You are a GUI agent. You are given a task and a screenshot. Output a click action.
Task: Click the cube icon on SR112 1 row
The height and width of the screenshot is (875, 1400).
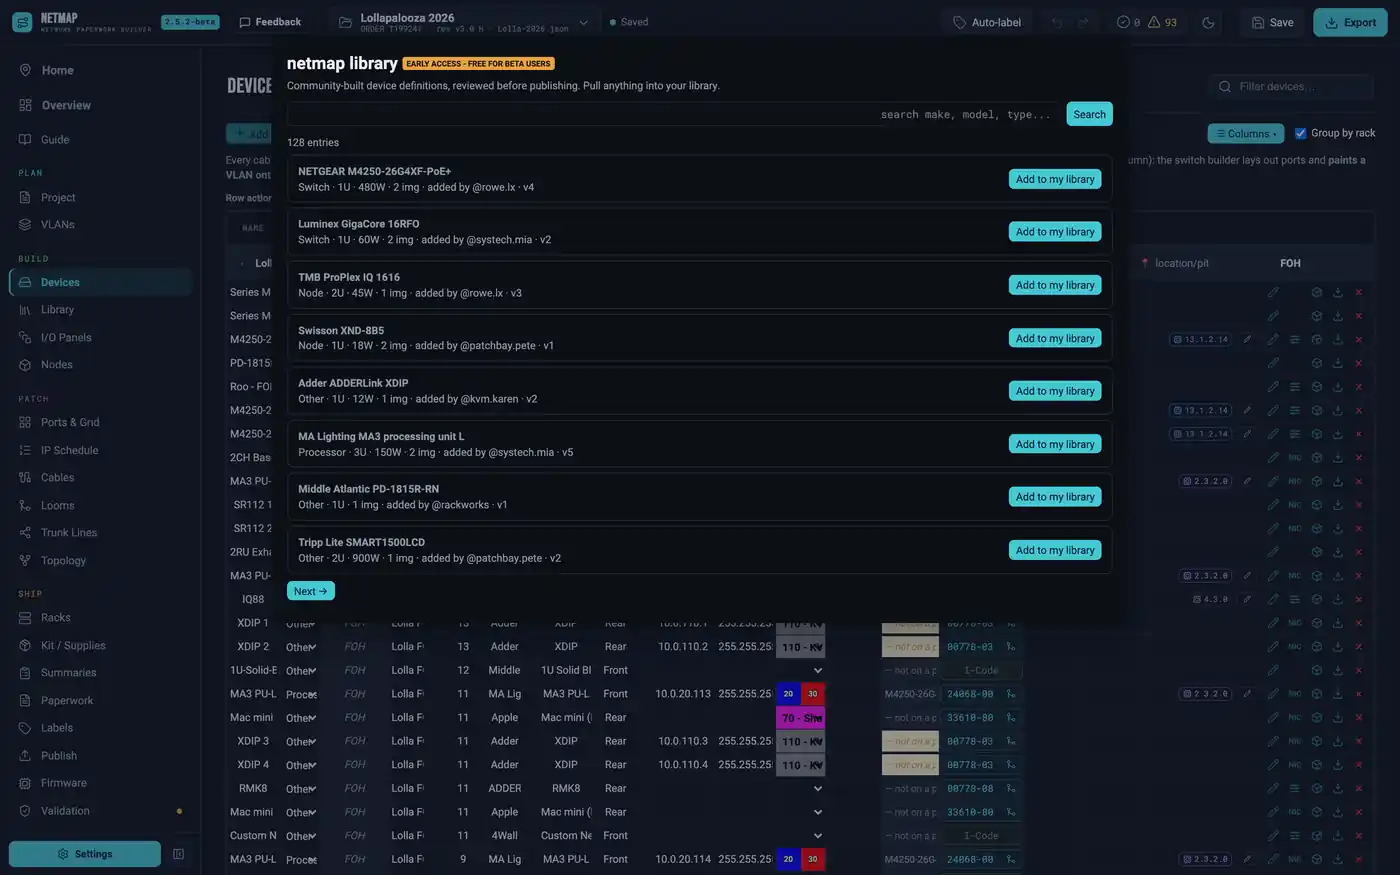click(x=1317, y=505)
